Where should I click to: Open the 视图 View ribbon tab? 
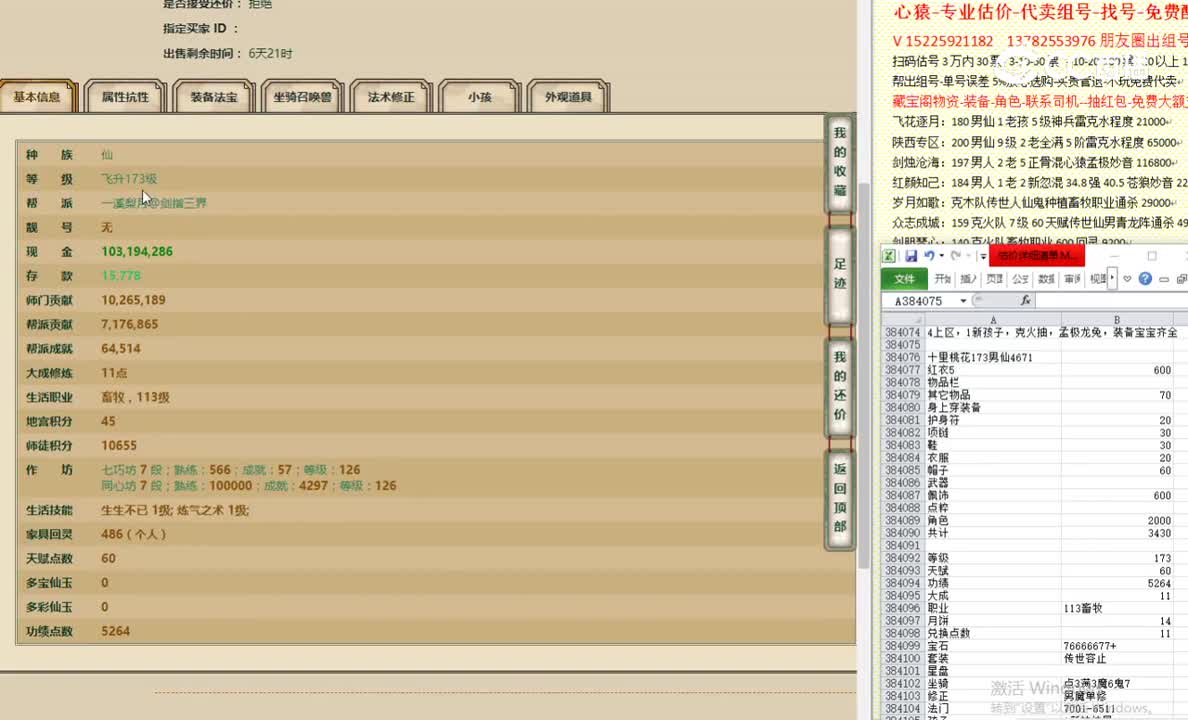coord(1097,279)
